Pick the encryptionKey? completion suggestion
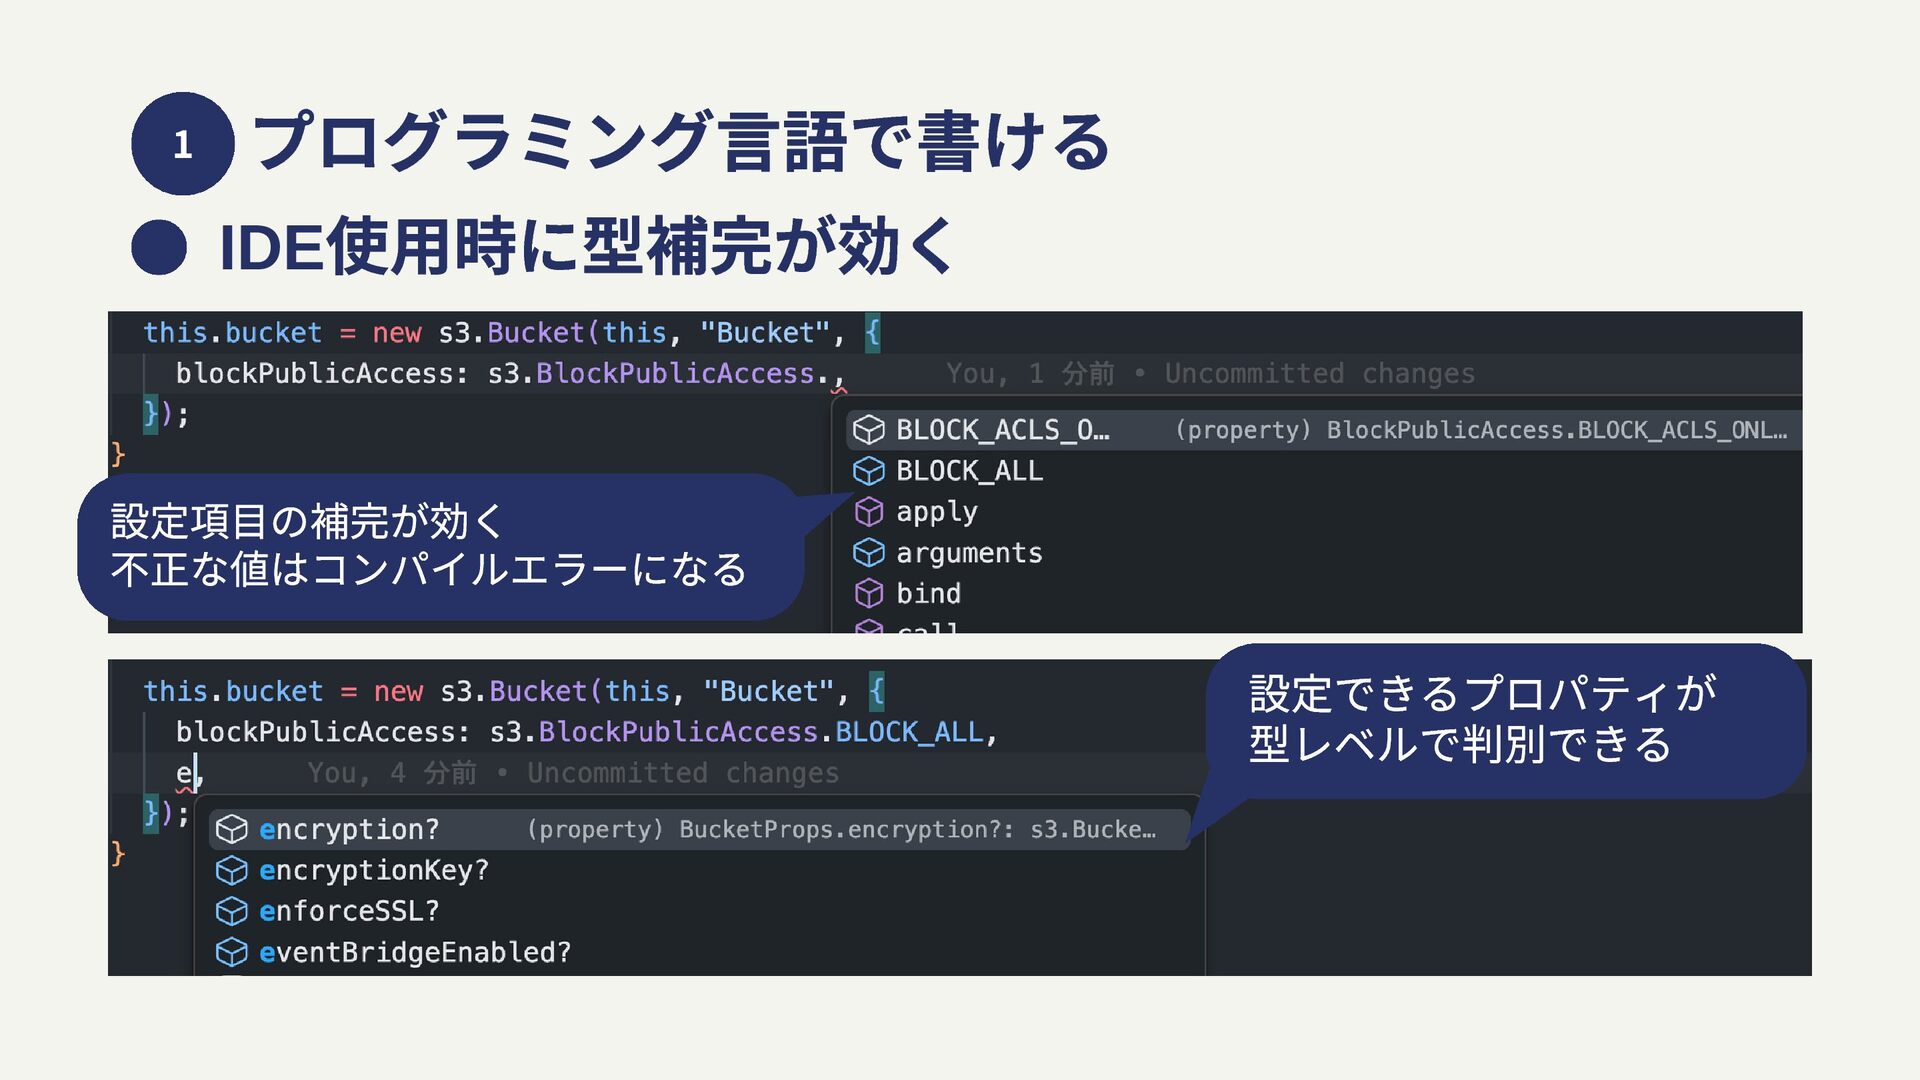The width and height of the screenshot is (1920, 1080). coord(373,871)
